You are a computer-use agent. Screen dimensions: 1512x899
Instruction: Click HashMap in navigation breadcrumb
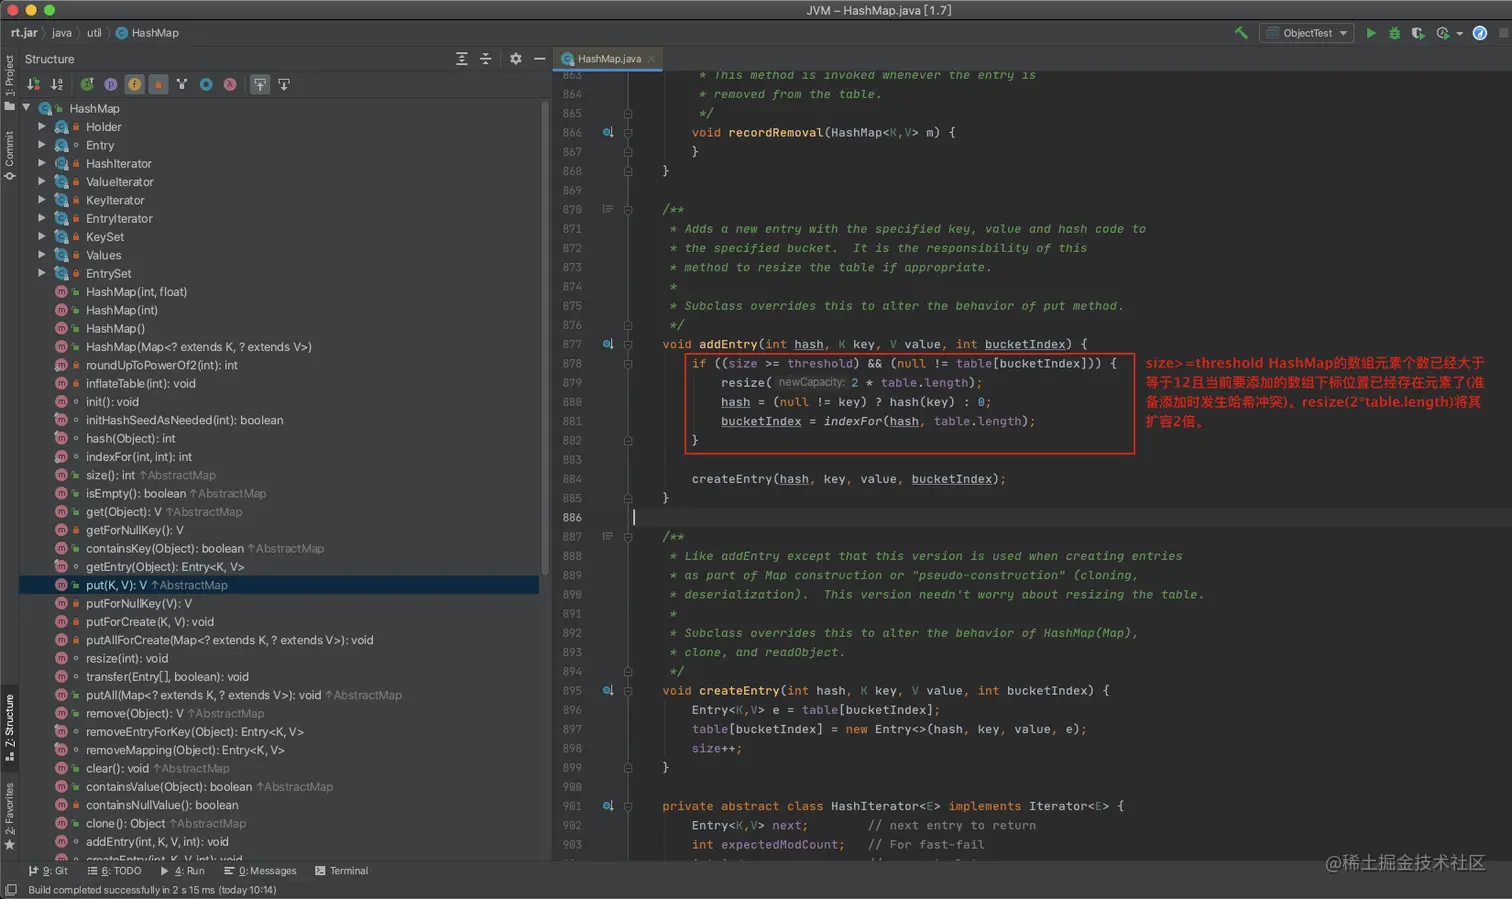(x=147, y=33)
